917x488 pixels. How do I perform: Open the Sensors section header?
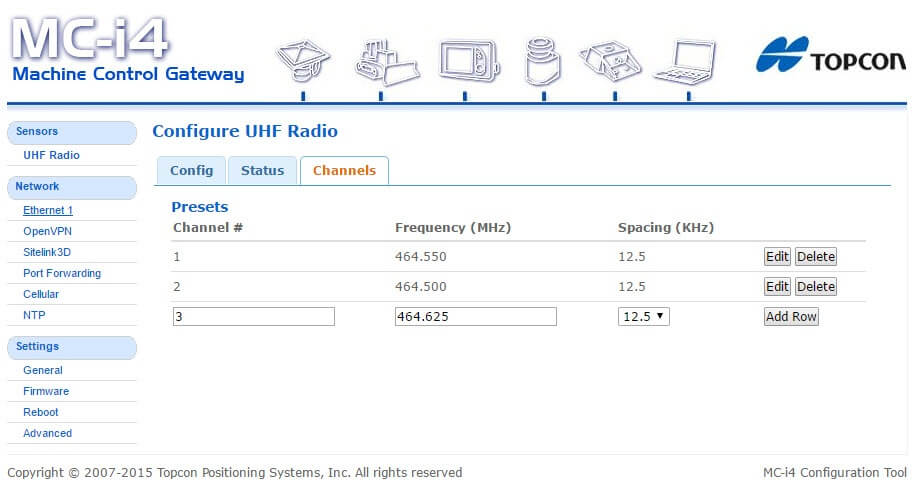coord(72,132)
